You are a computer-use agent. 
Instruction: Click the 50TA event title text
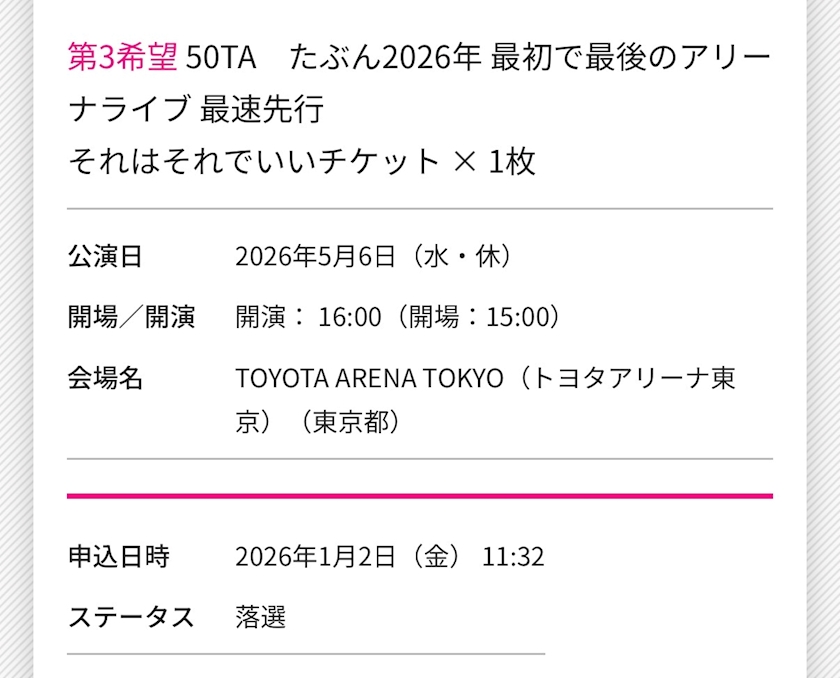pyautogui.click(x=221, y=57)
